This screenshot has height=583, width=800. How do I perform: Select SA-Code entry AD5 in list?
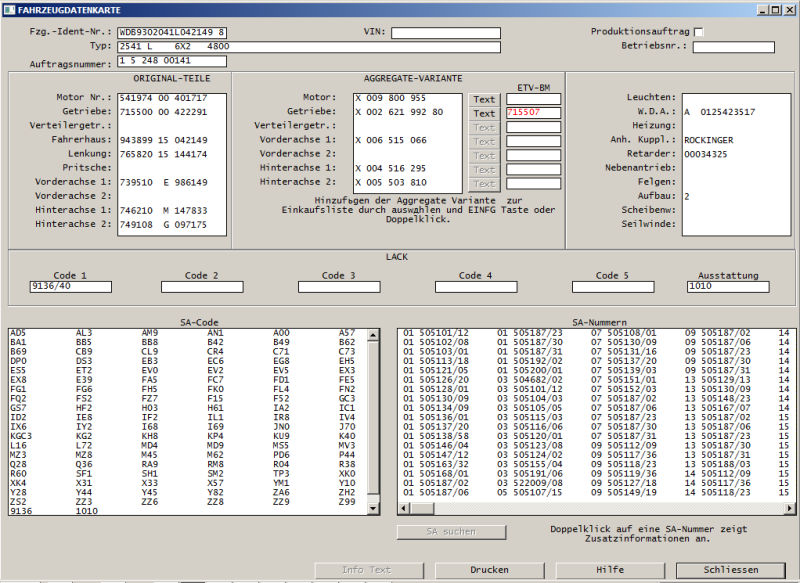[x=18, y=333]
